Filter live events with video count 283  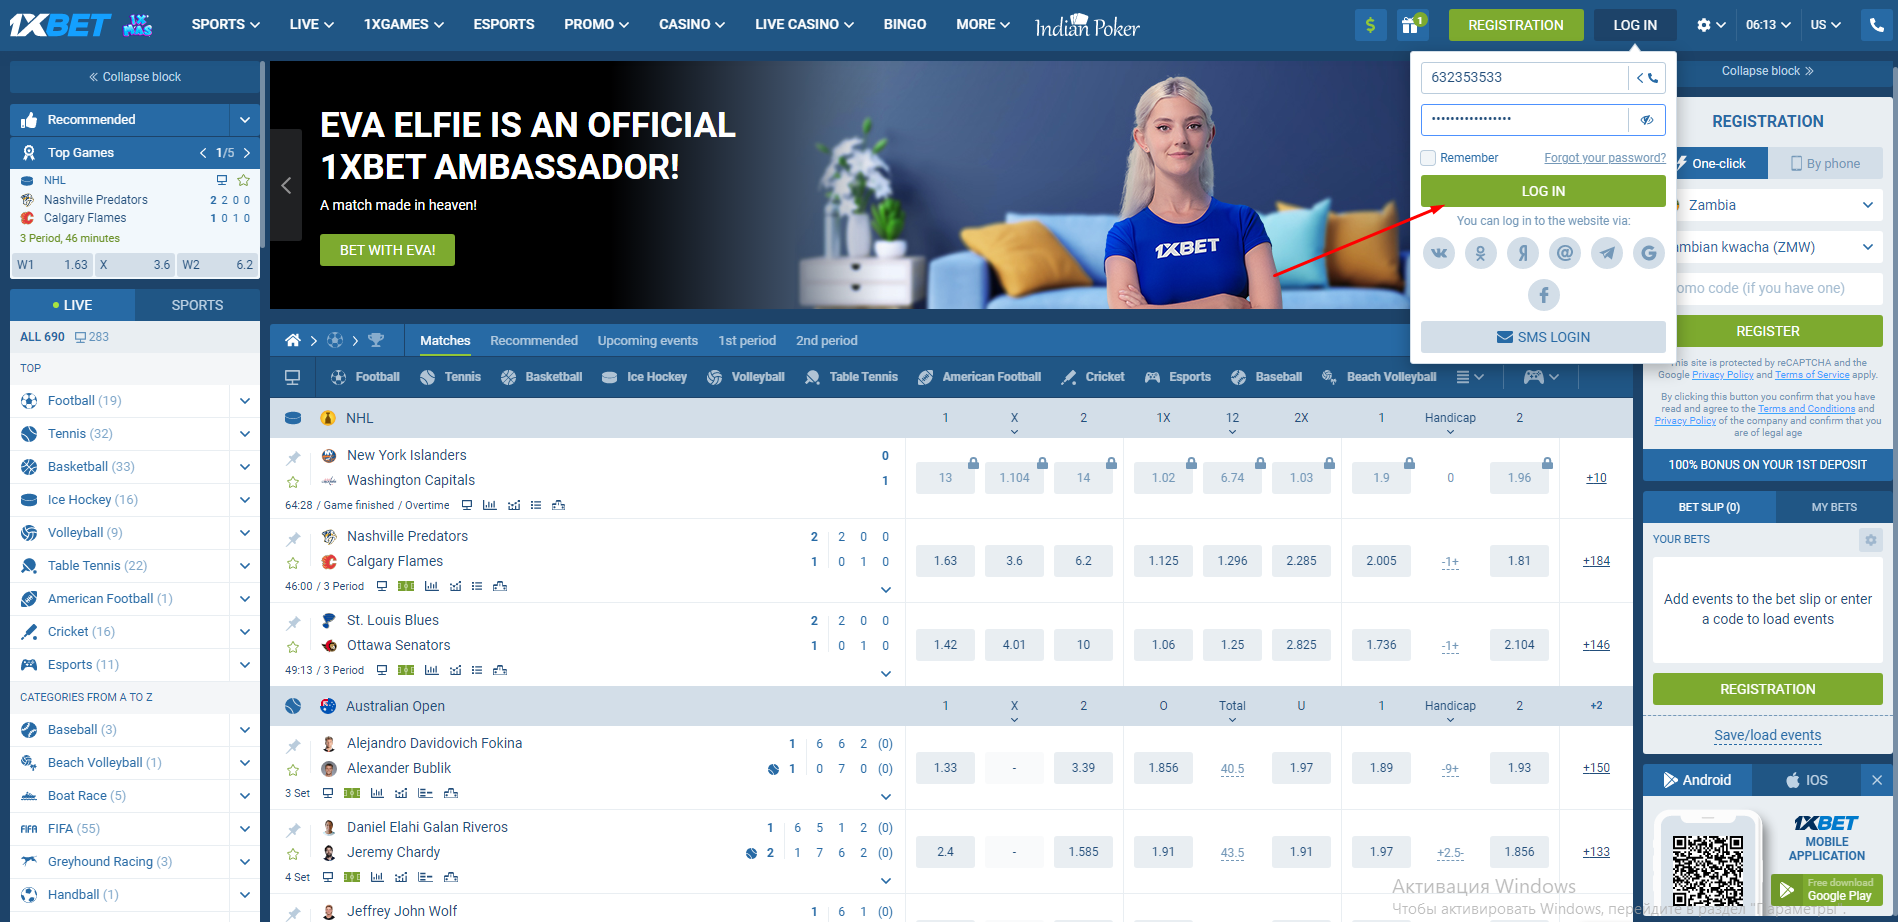pyautogui.click(x=92, y=337)
